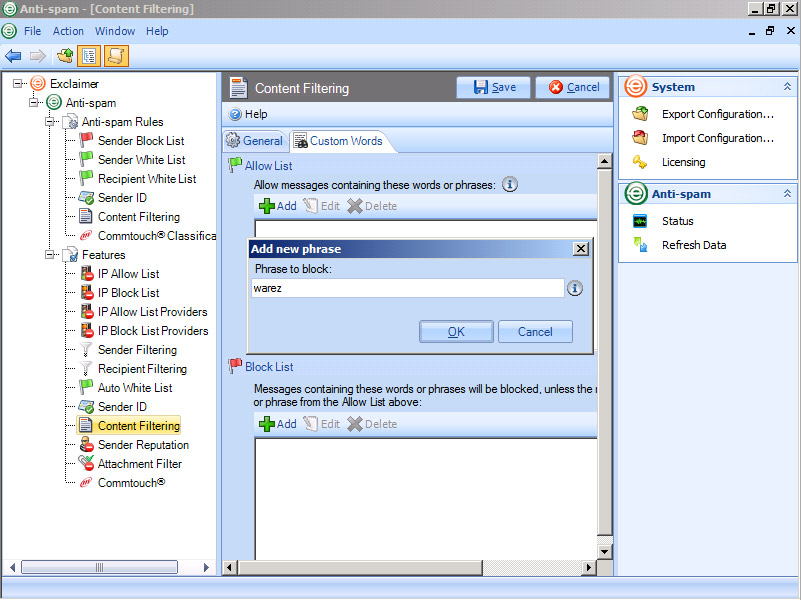
Task: Open the Content Filtering Help link
Action: 248,114
